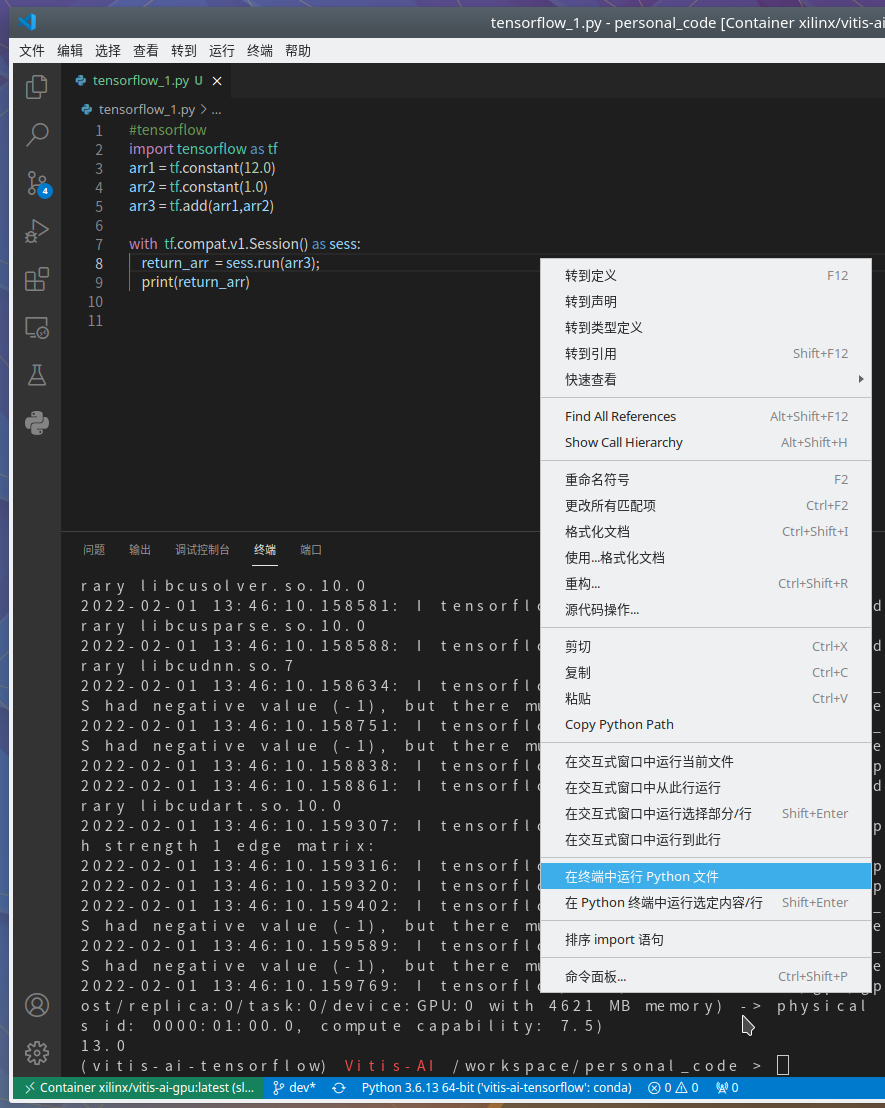The height and width of the screenshot is (1108, 885).
Task: Select the Python 3.6.13 interpreter in the status bar
Action: click(x=496, y=1088)
